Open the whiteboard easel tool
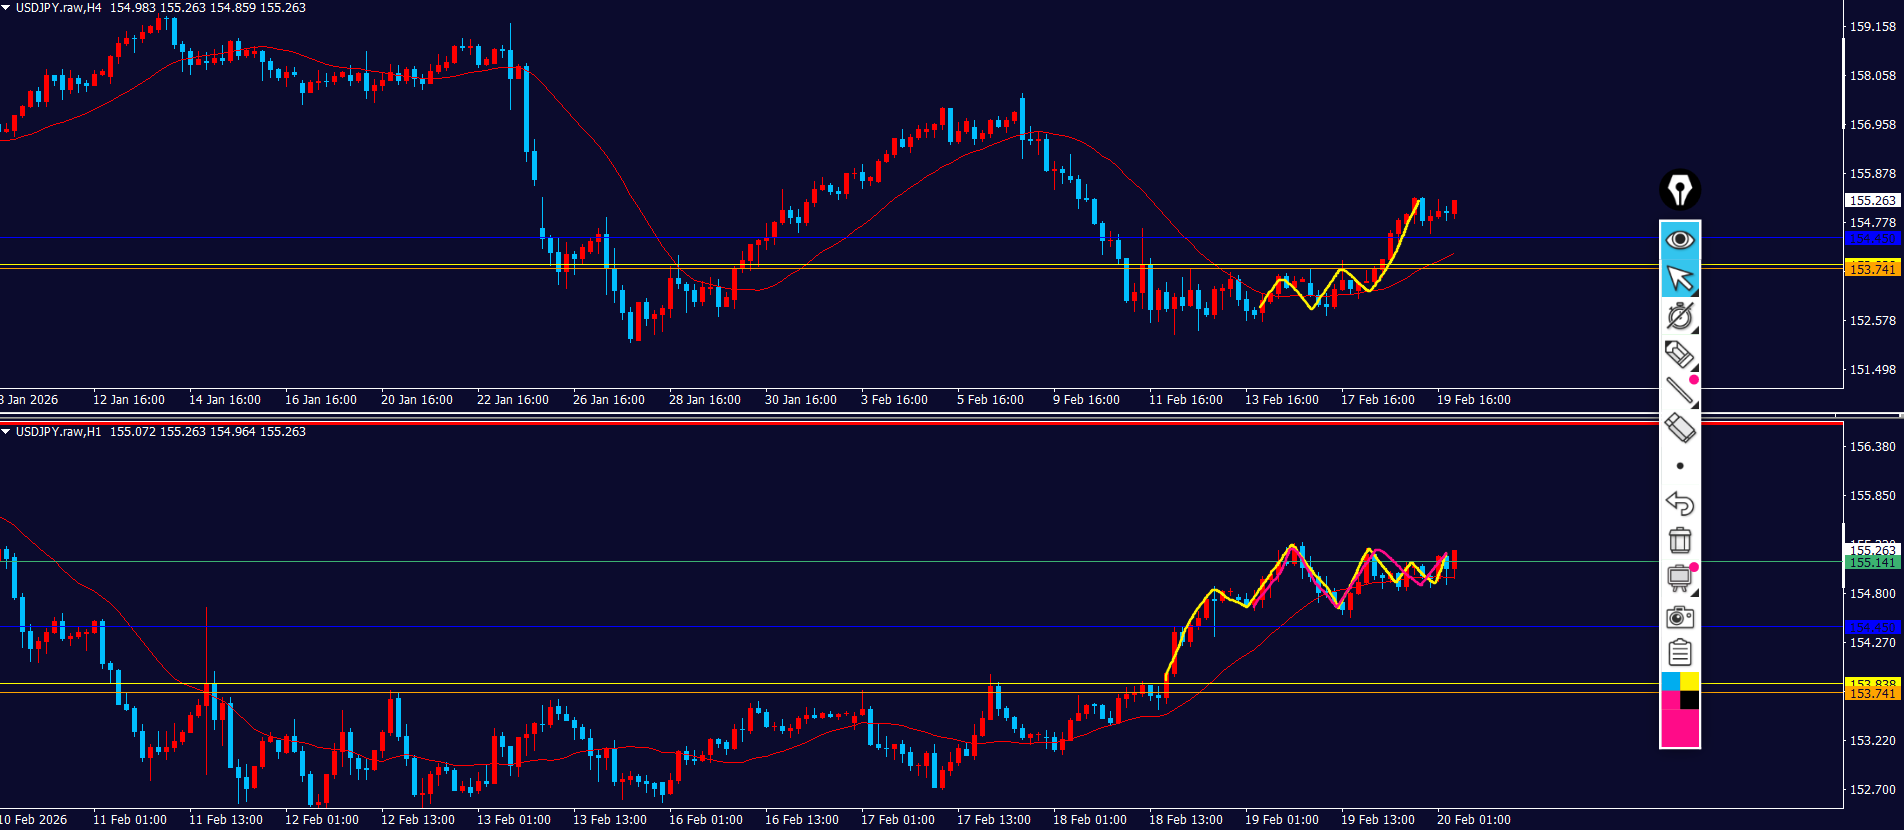 click(1680, 578)
